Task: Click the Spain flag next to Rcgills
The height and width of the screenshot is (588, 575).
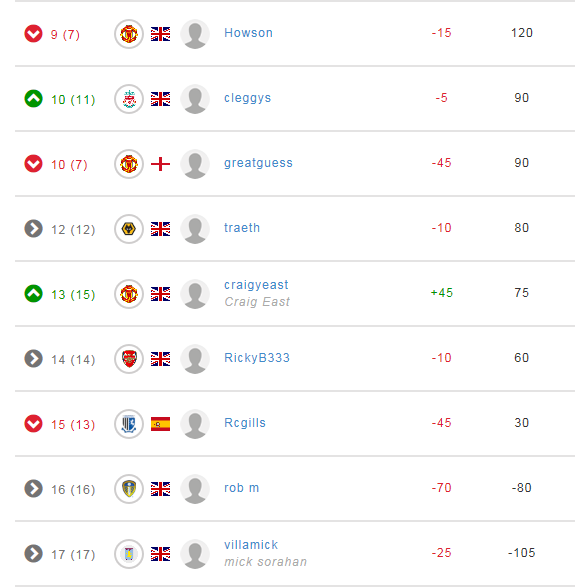Action: click(161, 424)
